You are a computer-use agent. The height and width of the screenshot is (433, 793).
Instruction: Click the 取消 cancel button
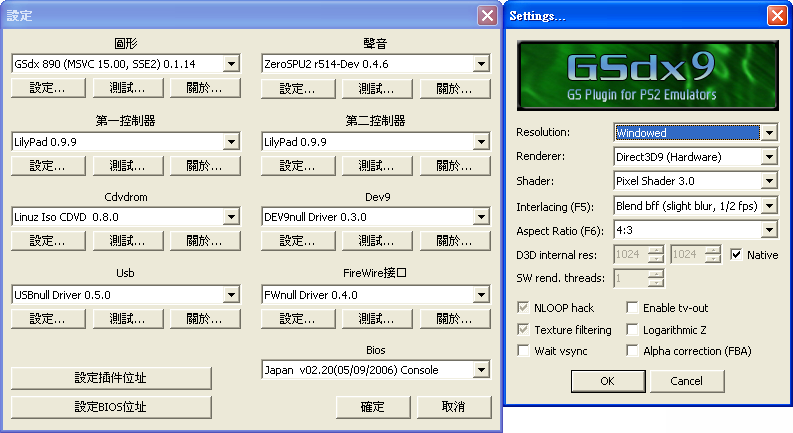pyautogui.click(x=454, y=407)
